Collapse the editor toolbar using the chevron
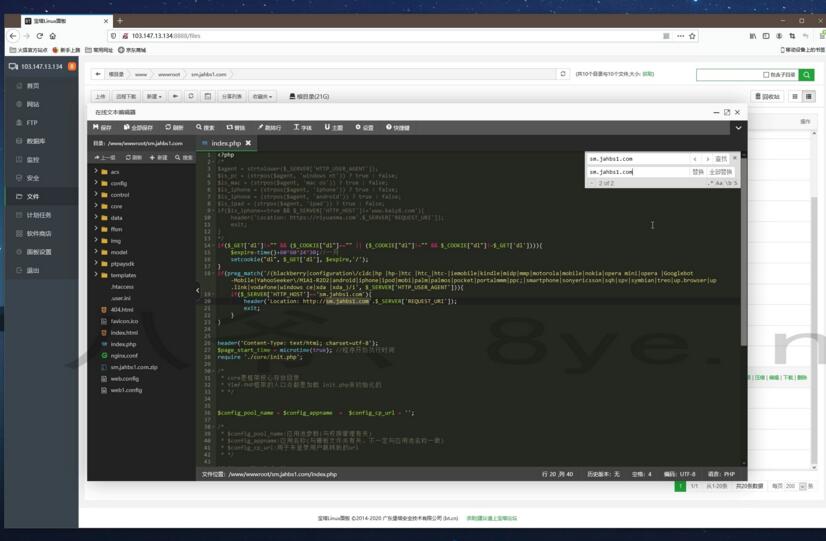This screenshot has width=826, height=541. (x=738, y=128)
